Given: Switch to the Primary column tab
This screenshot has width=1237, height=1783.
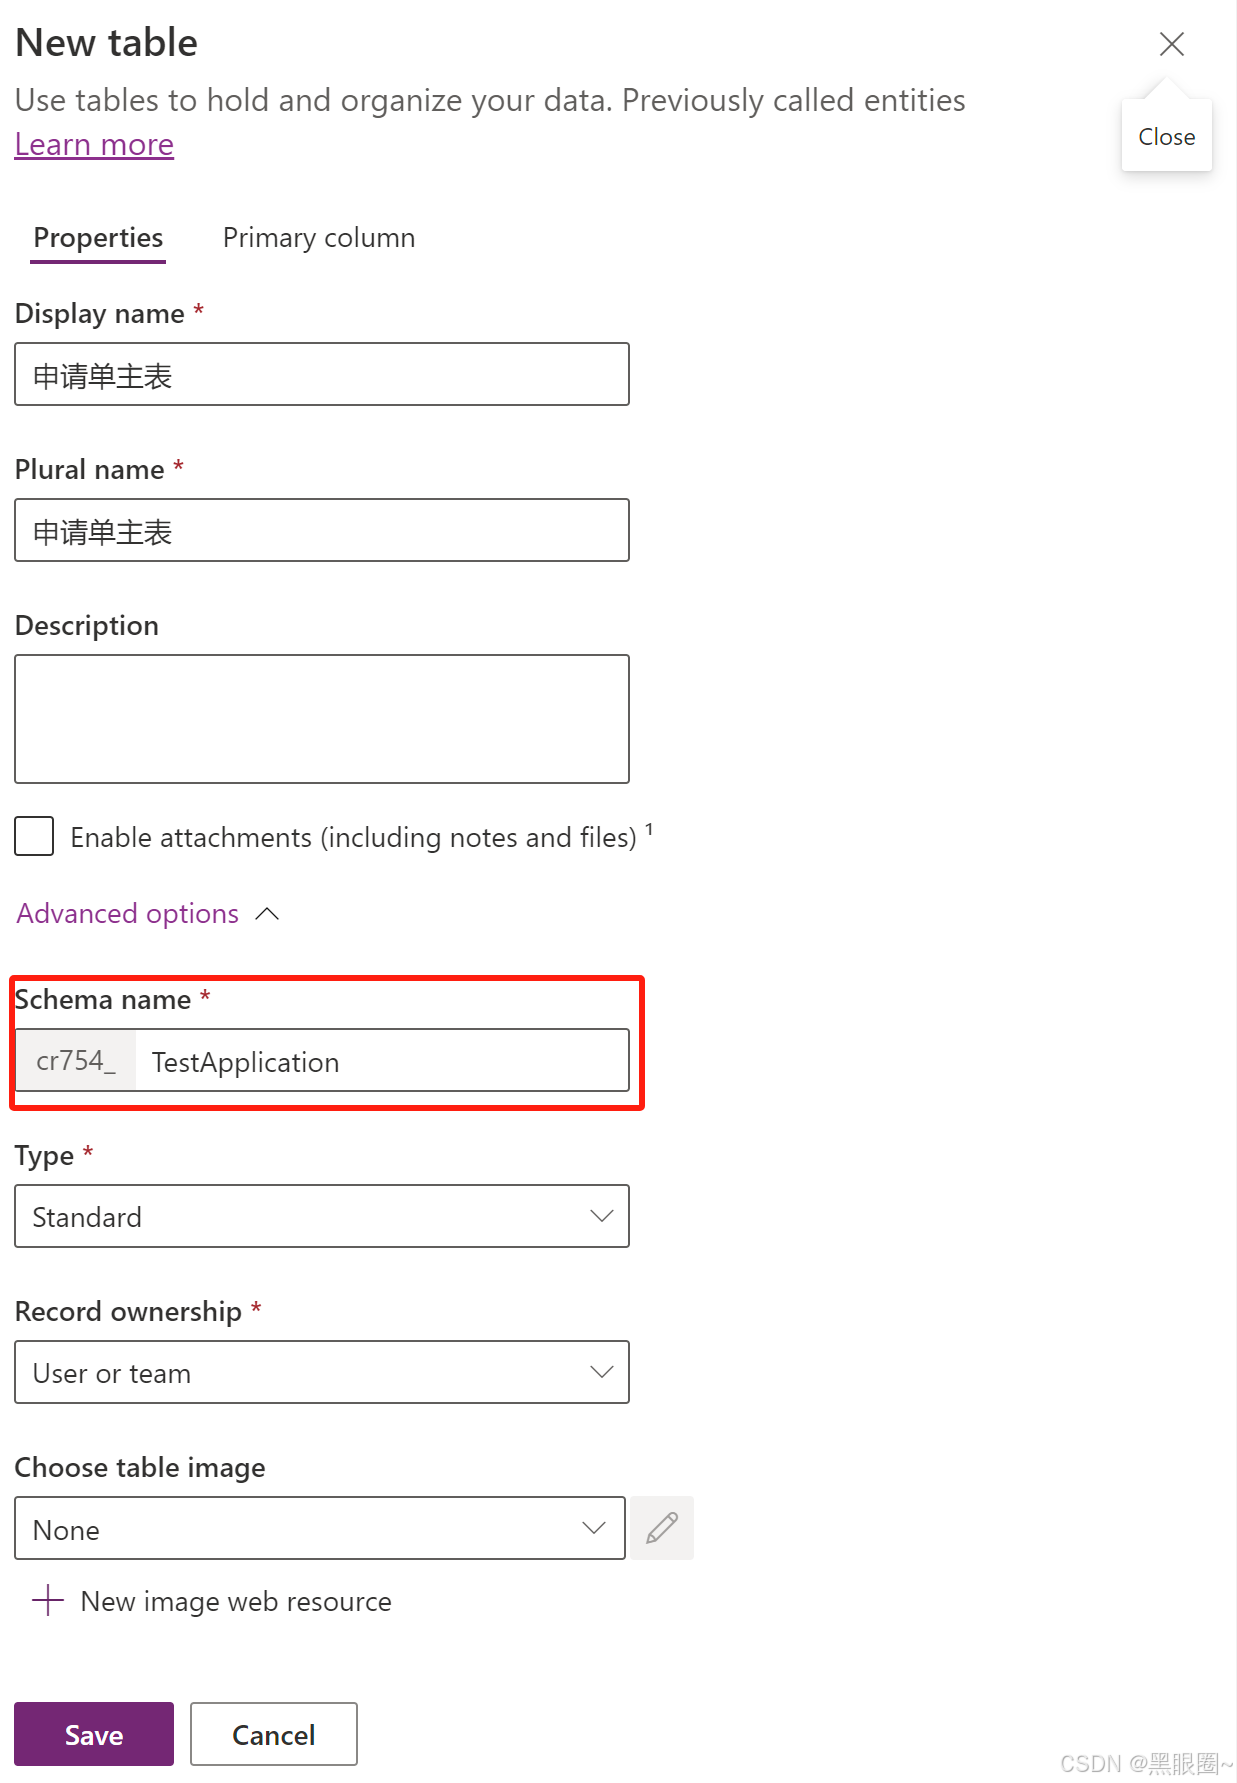Looking at the screenshot, I should tap(318, 237).
